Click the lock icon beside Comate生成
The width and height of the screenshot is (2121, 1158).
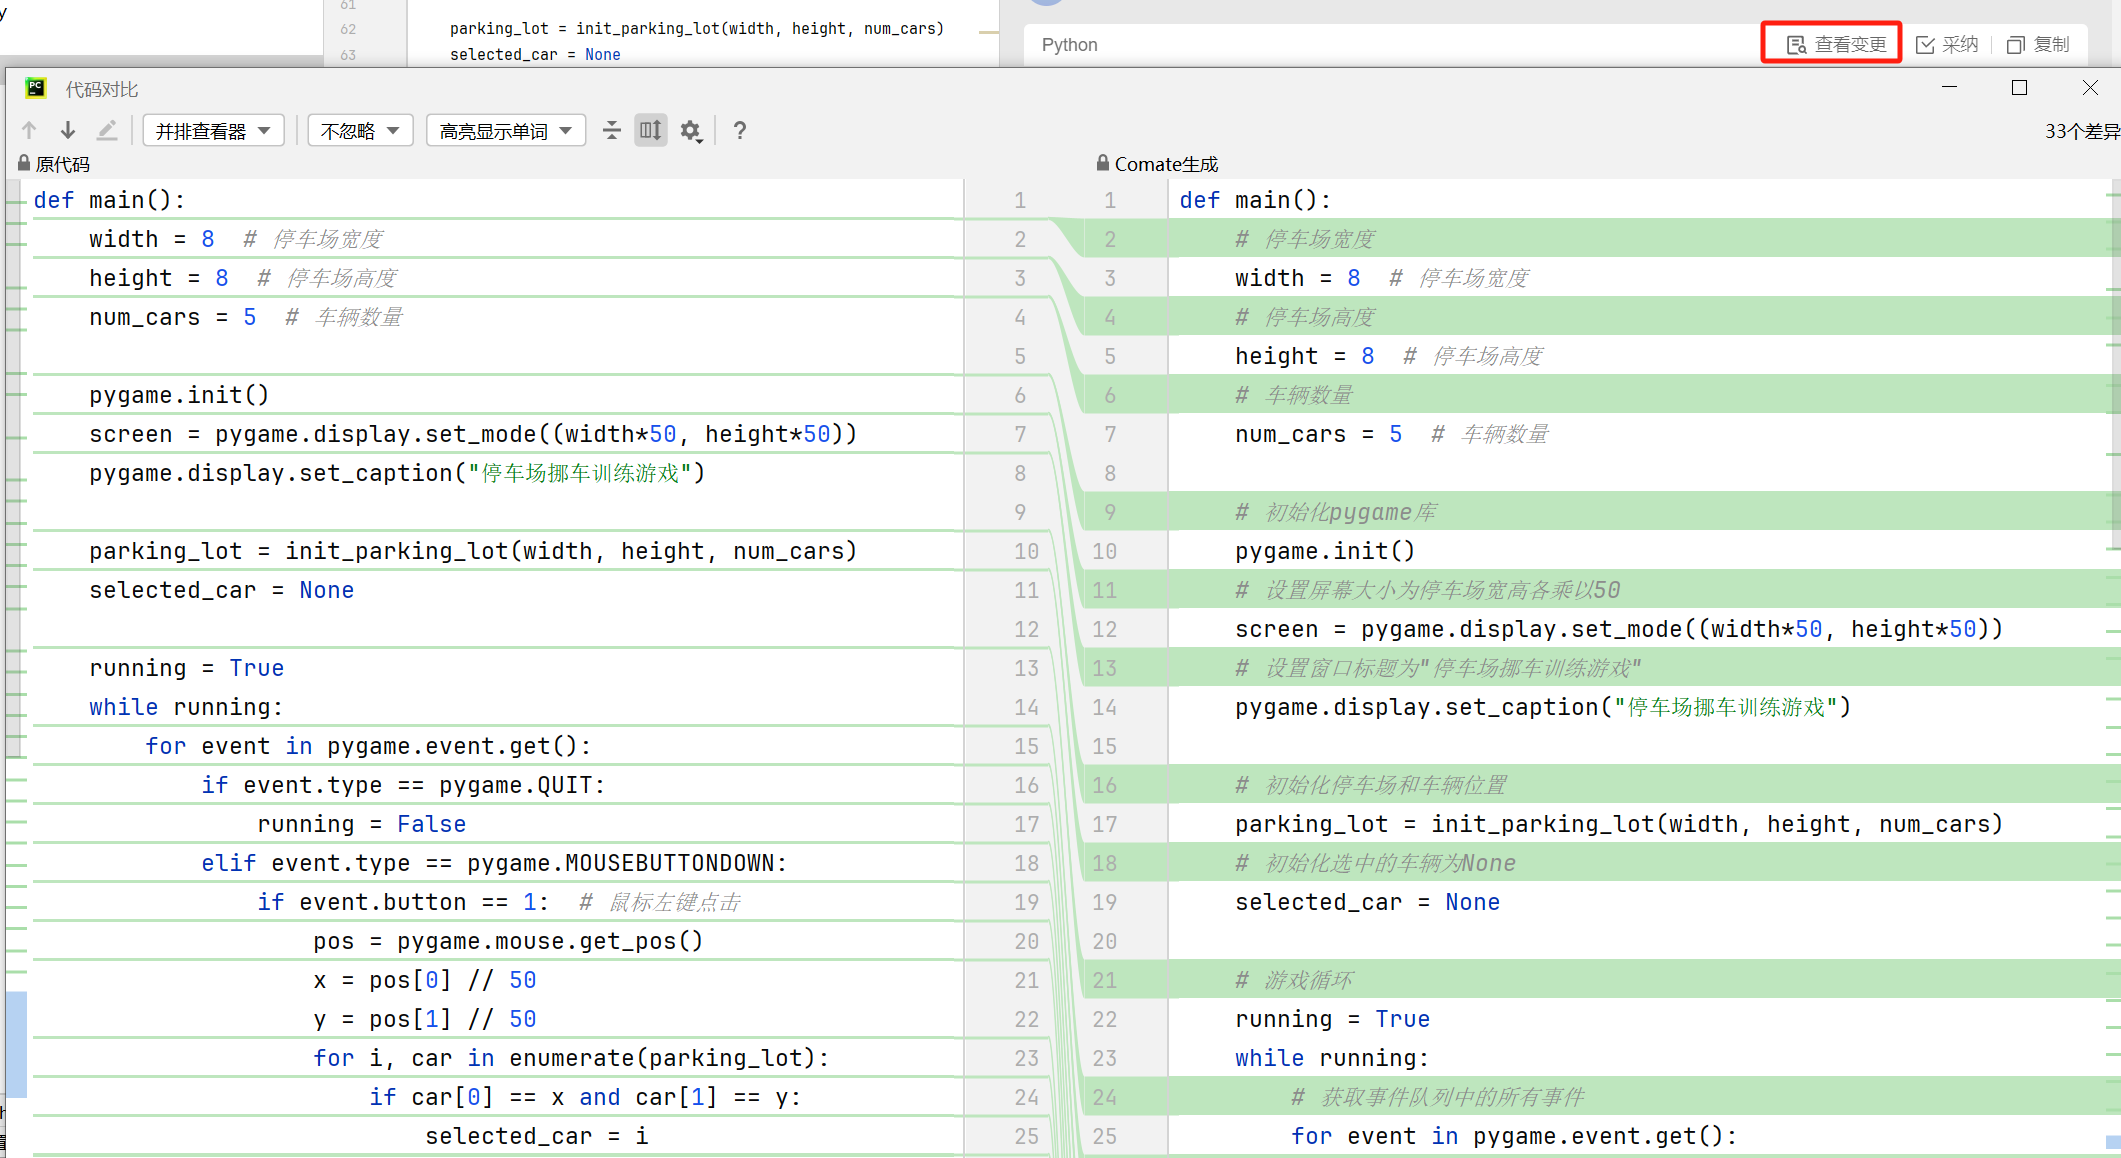[x=1102, y=163]
